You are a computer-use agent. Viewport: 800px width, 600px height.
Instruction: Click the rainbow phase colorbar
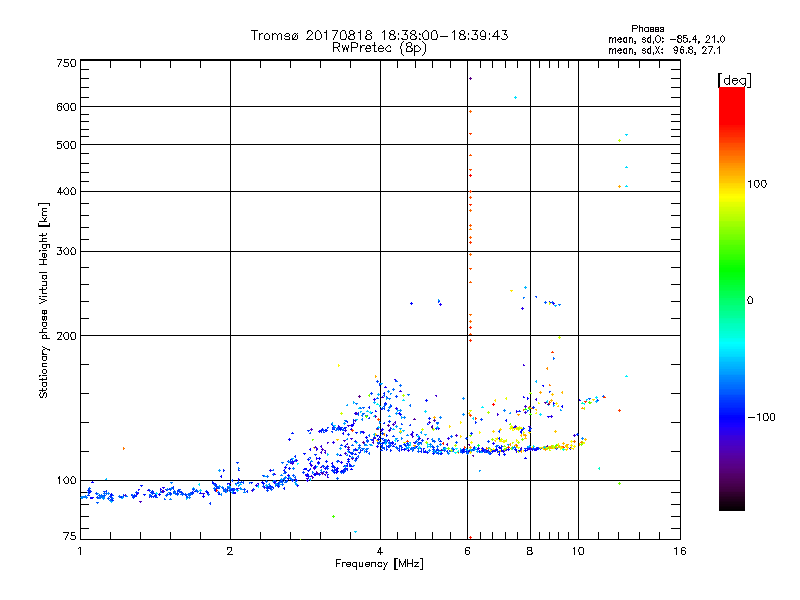732,298
